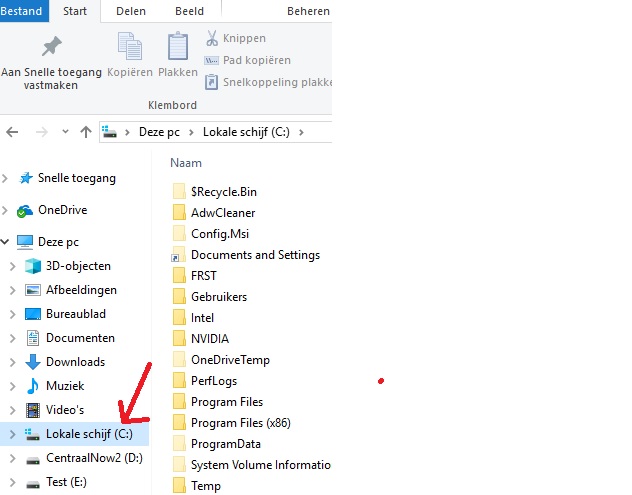Click the Kopiëren icon in the ribbon
632x495 pixels.
point(130,46)
